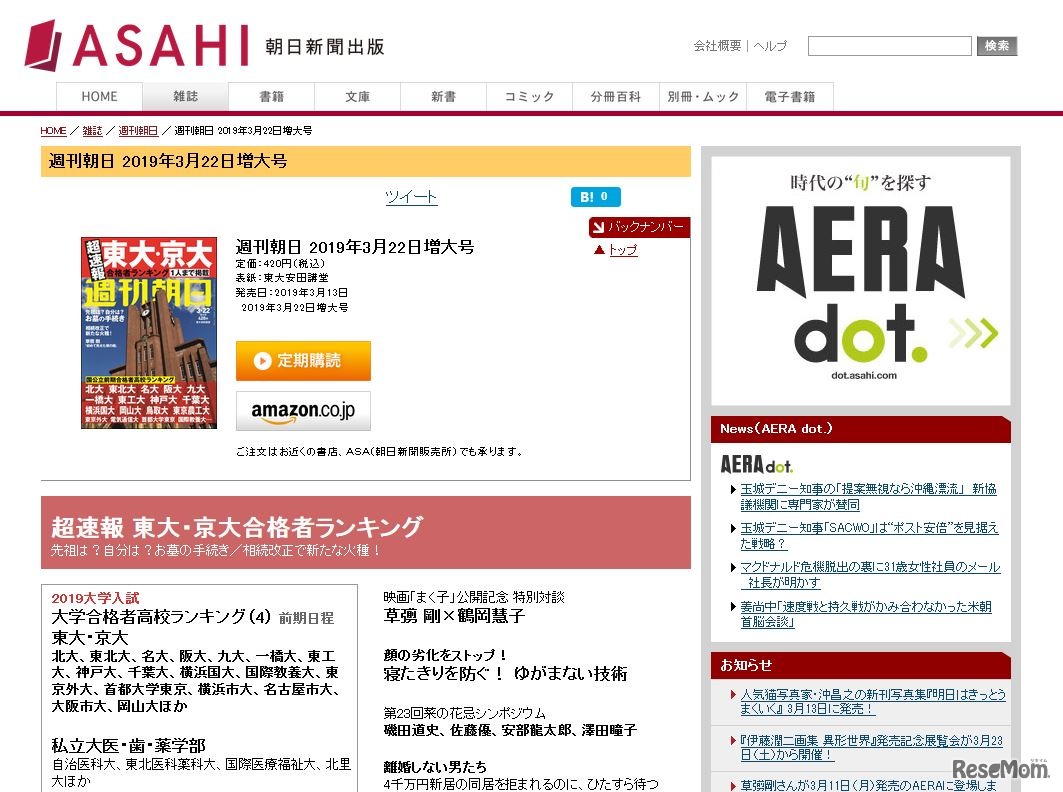Switch to the コミック tab
The image size is (1063, 792).
click(528, 96)
